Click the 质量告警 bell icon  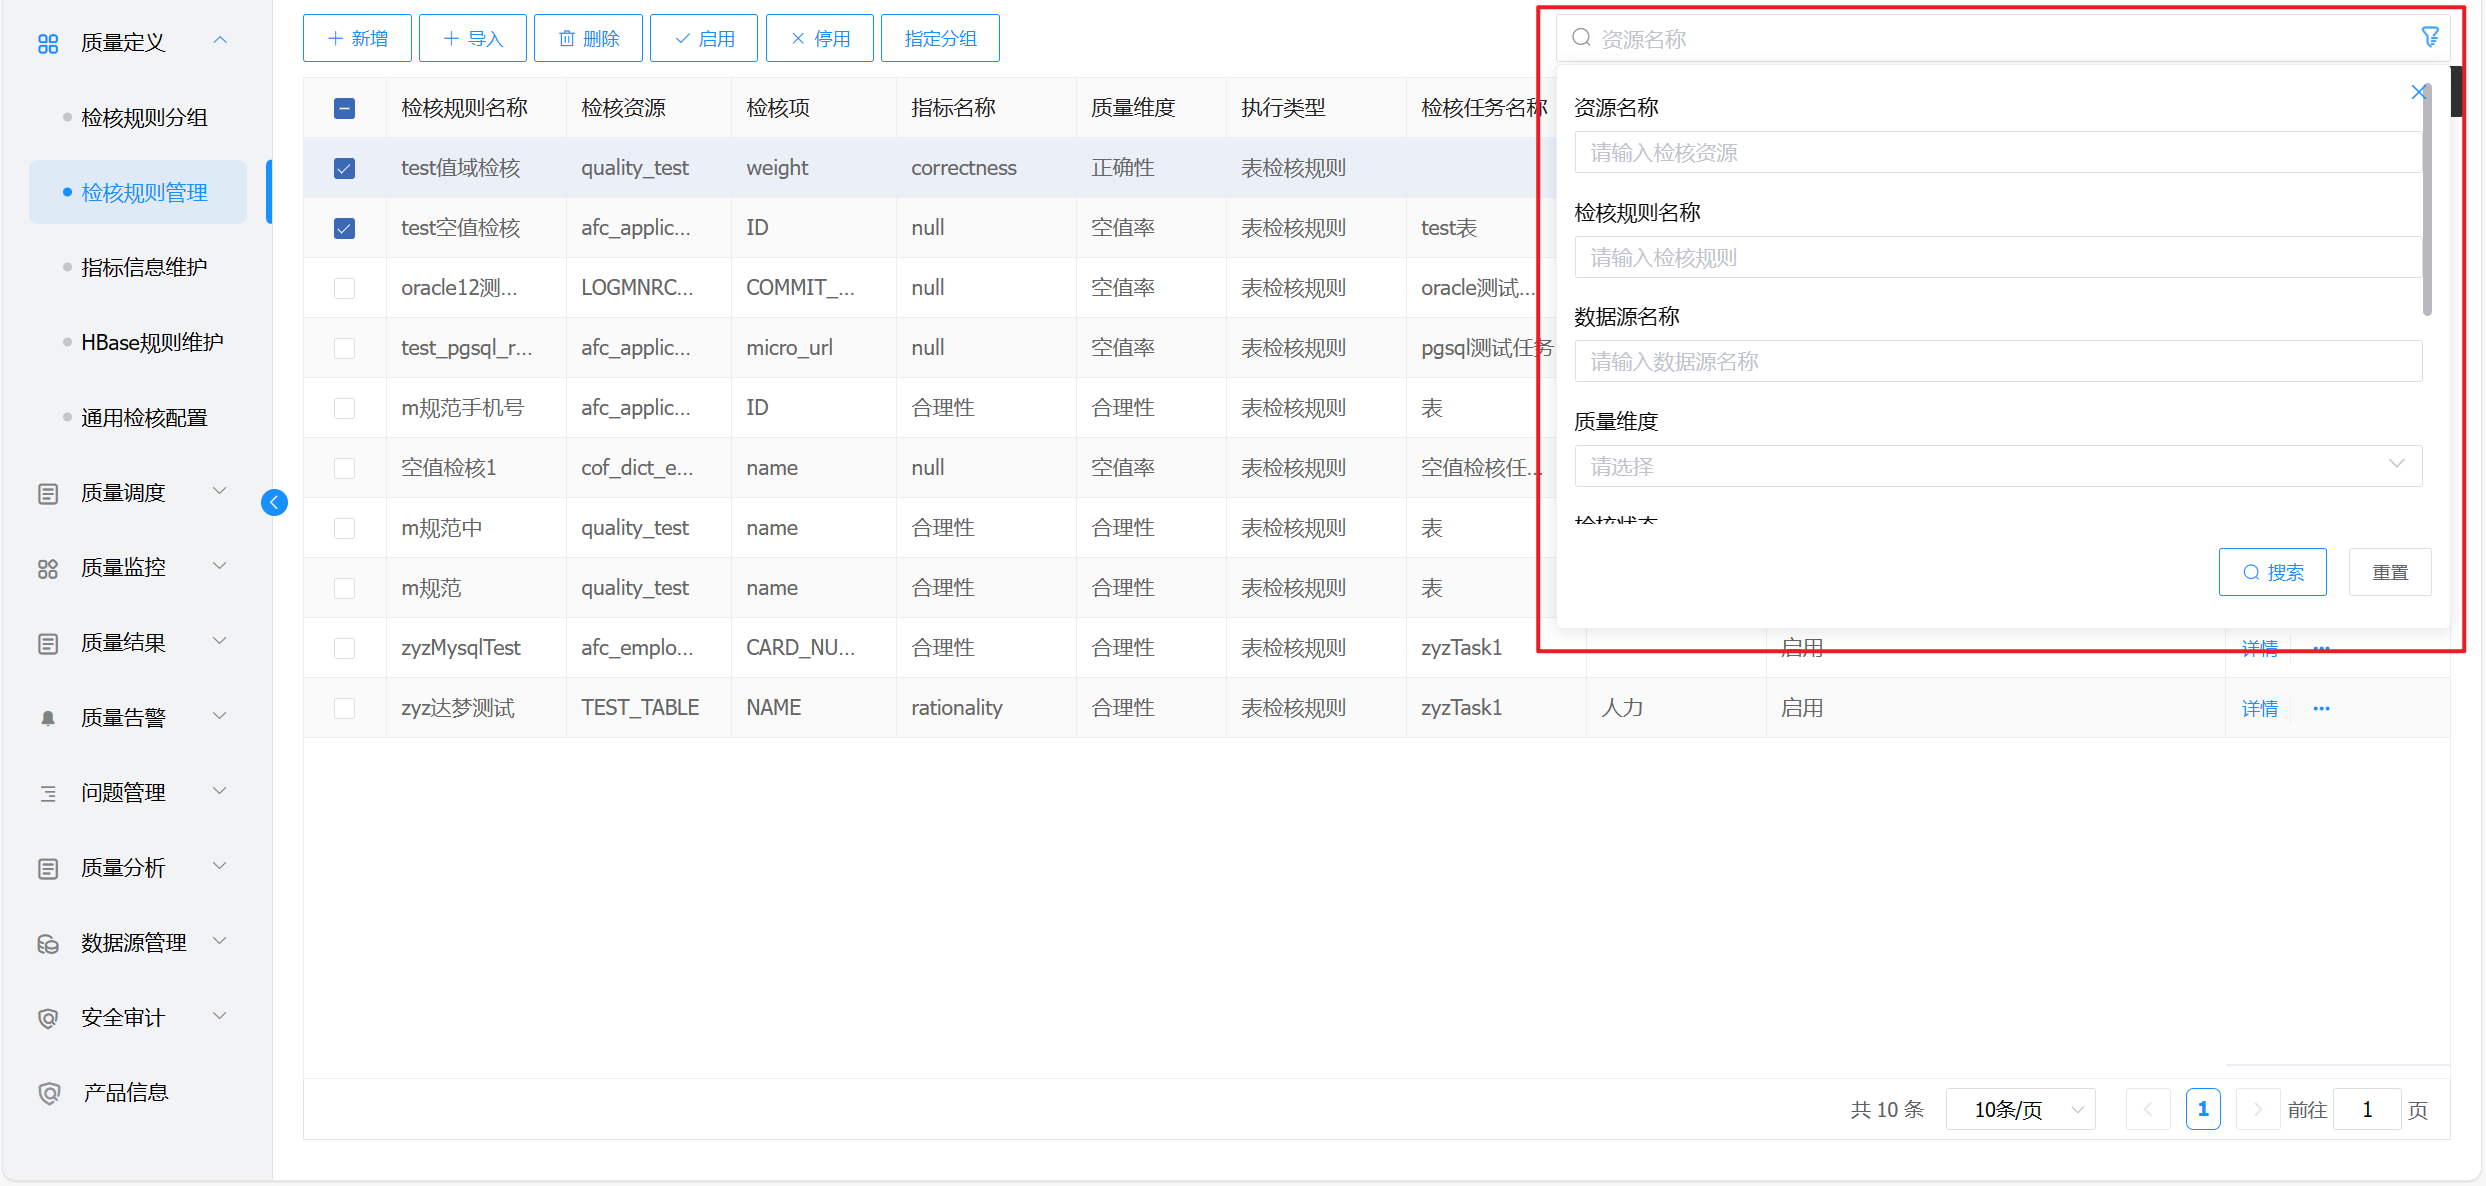(x=48, y=718)
